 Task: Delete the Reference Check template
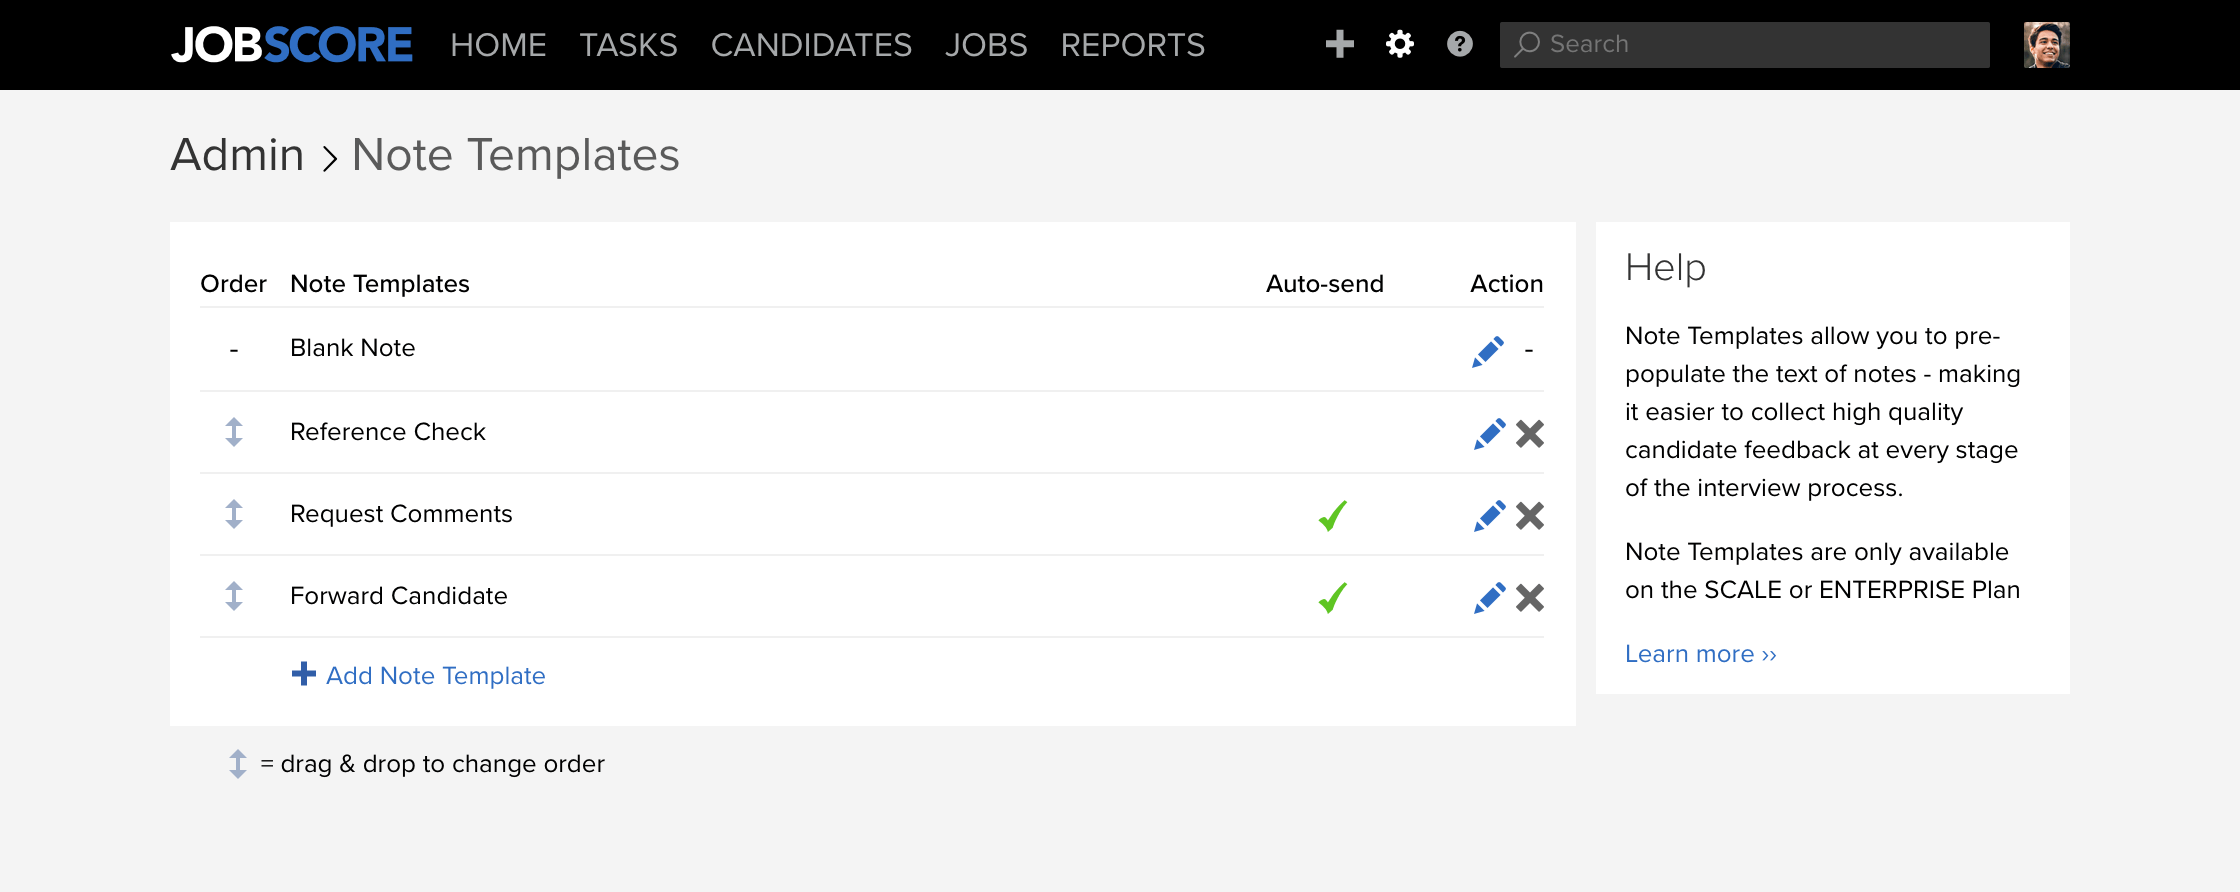(1530, 434)
